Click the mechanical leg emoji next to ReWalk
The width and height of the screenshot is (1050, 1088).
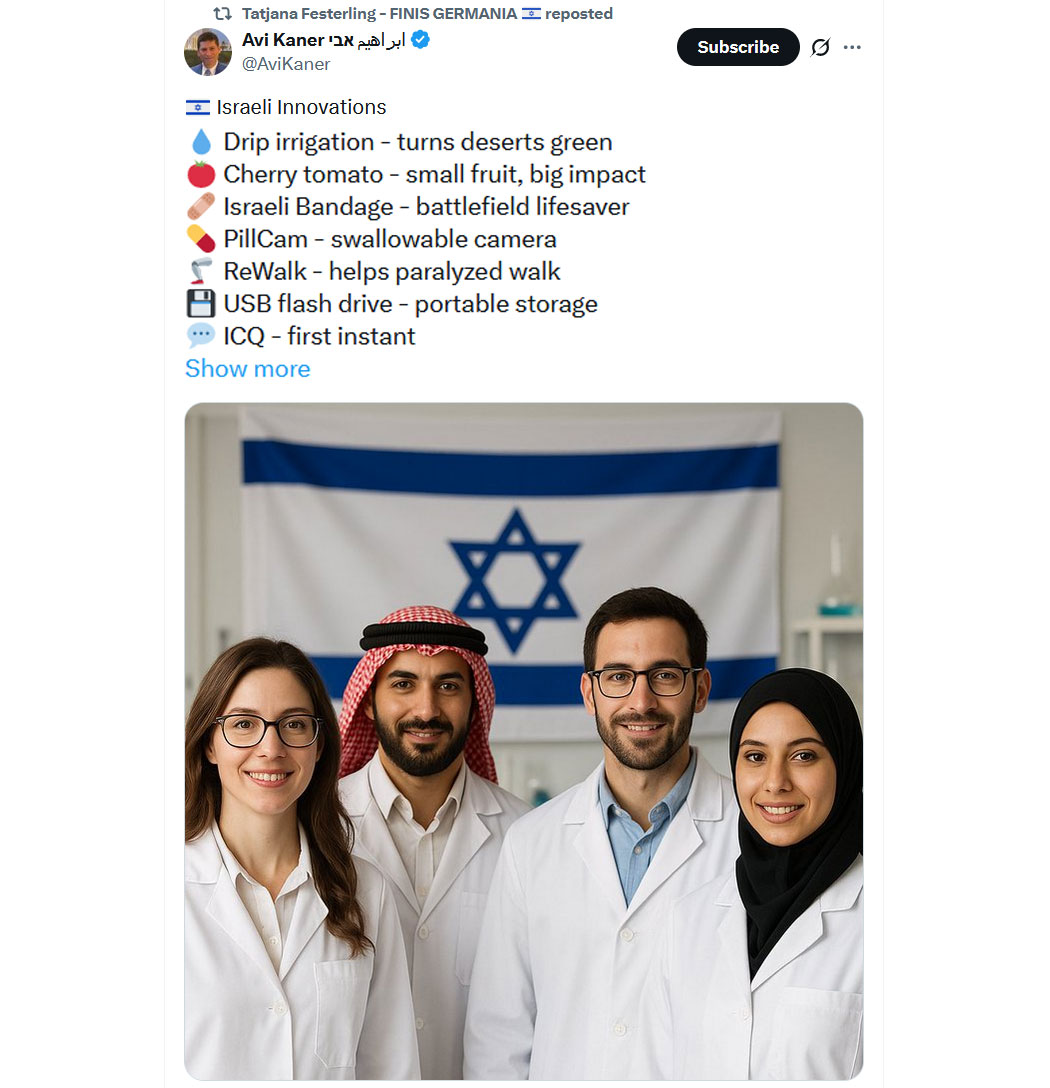[201, 271]
